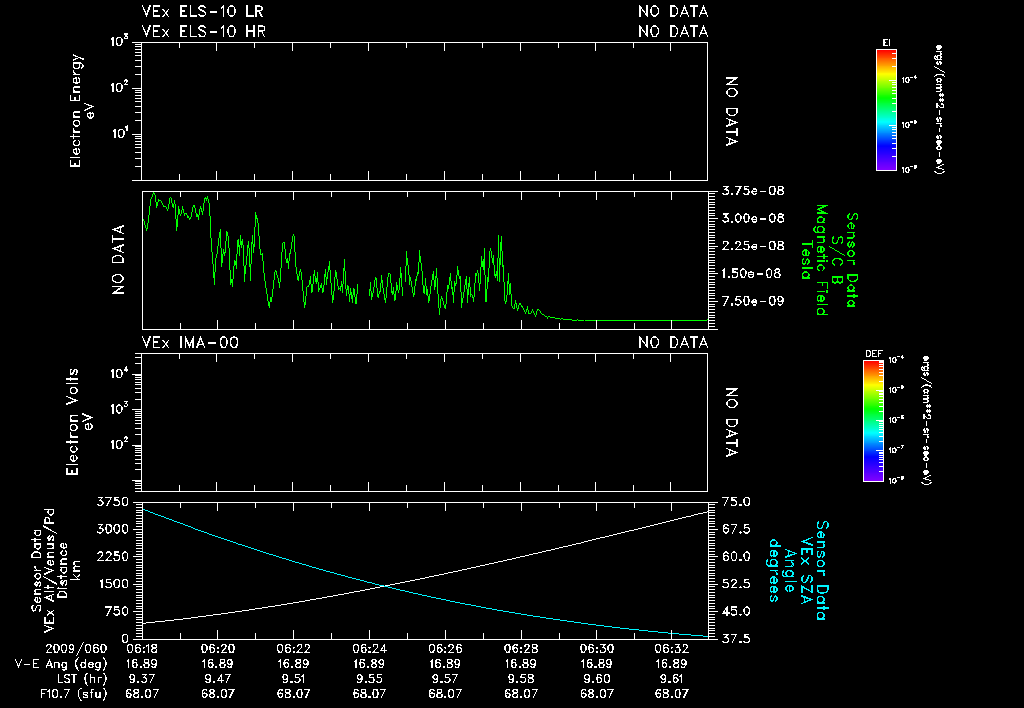Click the 06:20 time axis label
1024x708 pixels.
click(x=217, y=649)
